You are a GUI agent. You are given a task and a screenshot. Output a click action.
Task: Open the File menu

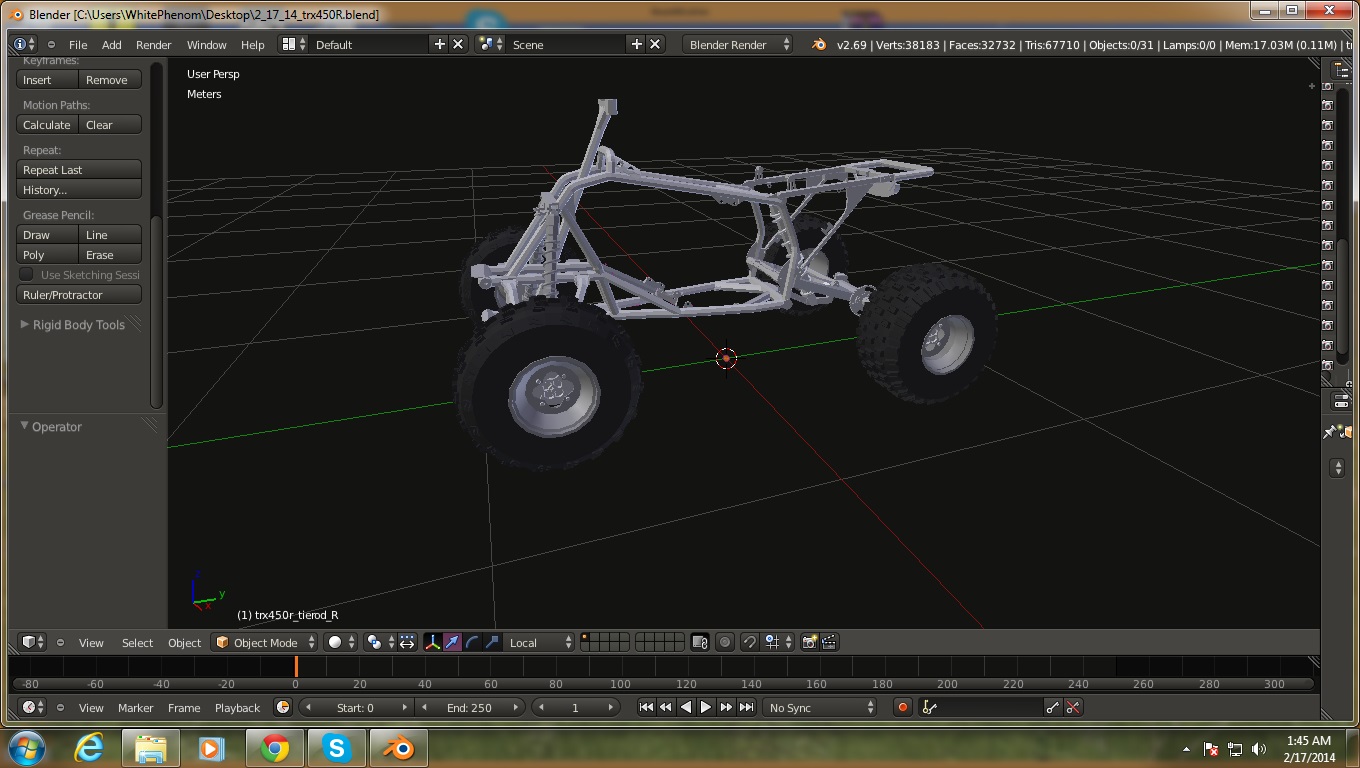[78, 44]
